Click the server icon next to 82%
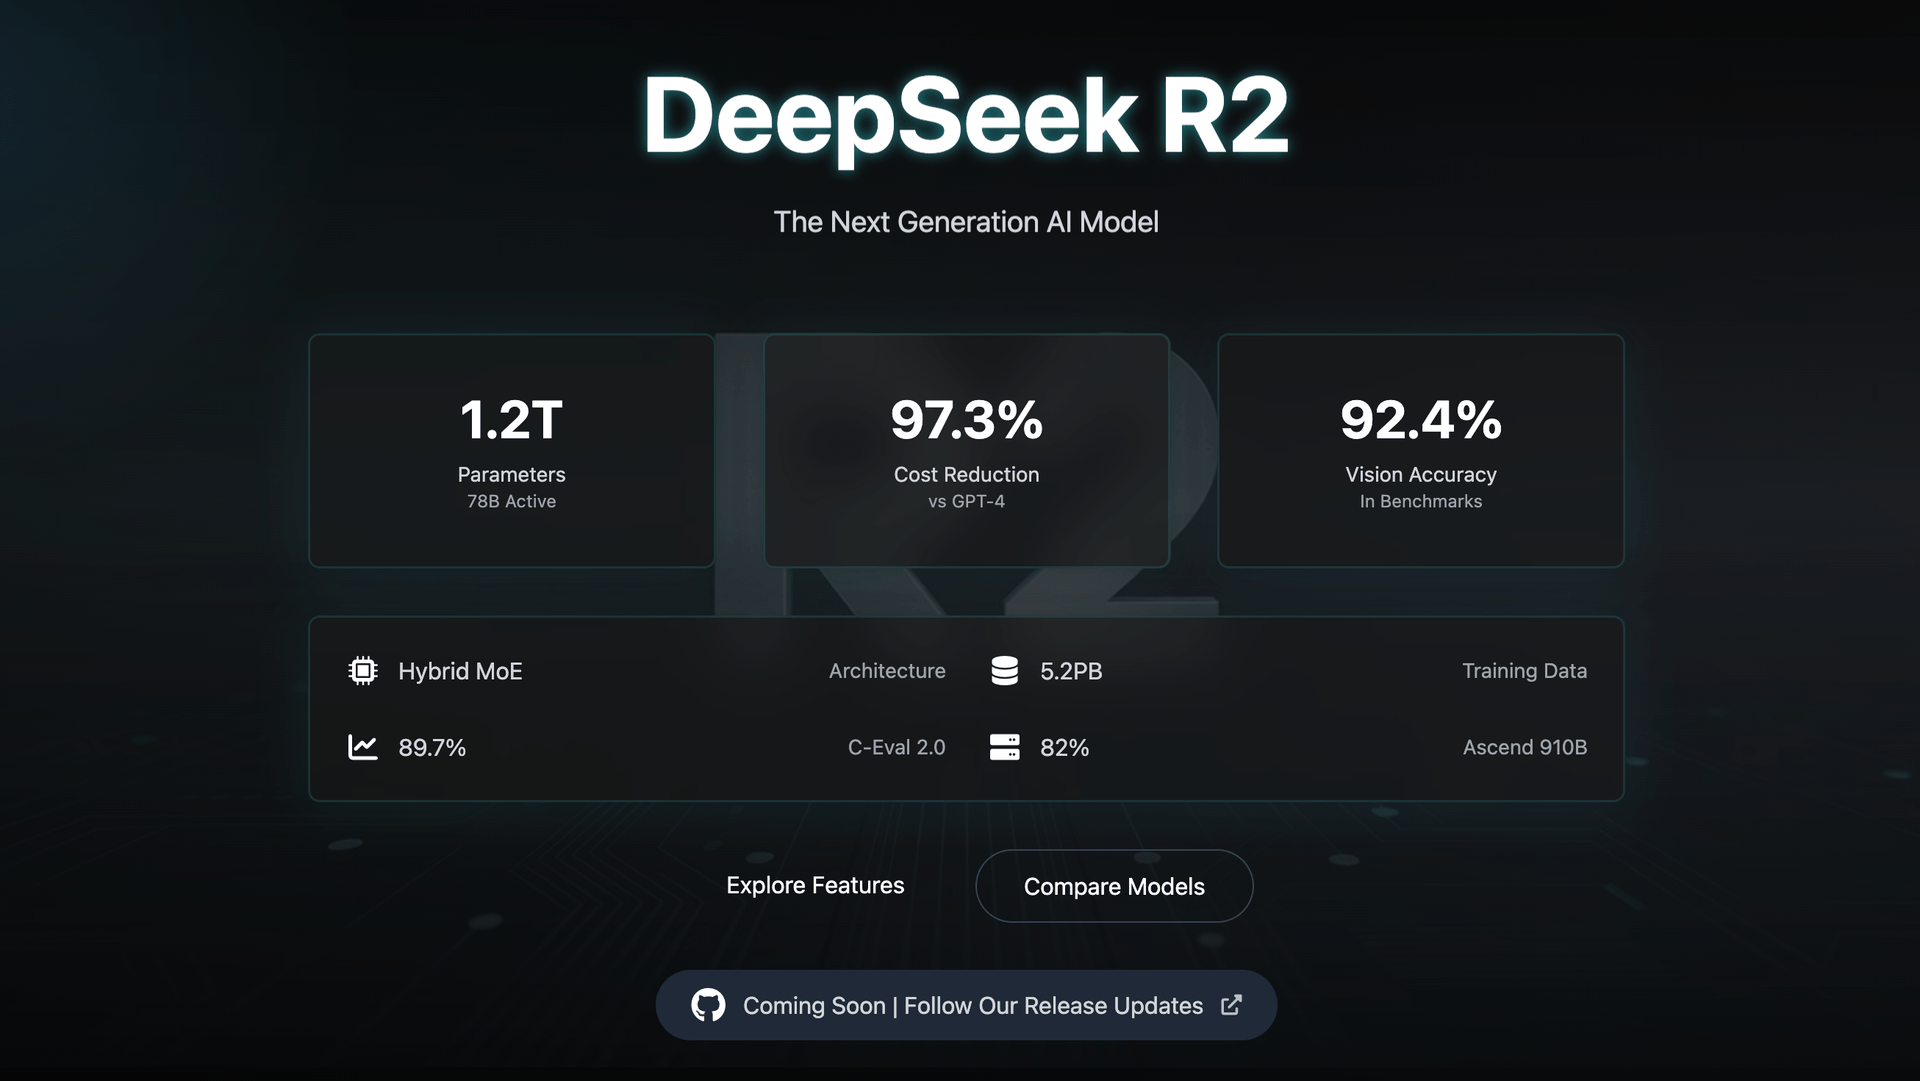This screenshot has height=1081, width=1920. (1004, 747)
